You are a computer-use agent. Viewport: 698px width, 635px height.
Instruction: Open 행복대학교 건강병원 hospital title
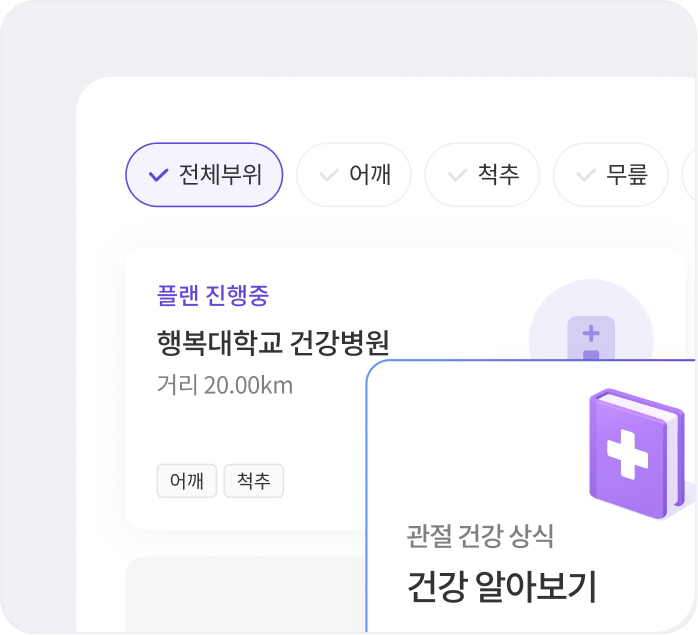[273, 343]
